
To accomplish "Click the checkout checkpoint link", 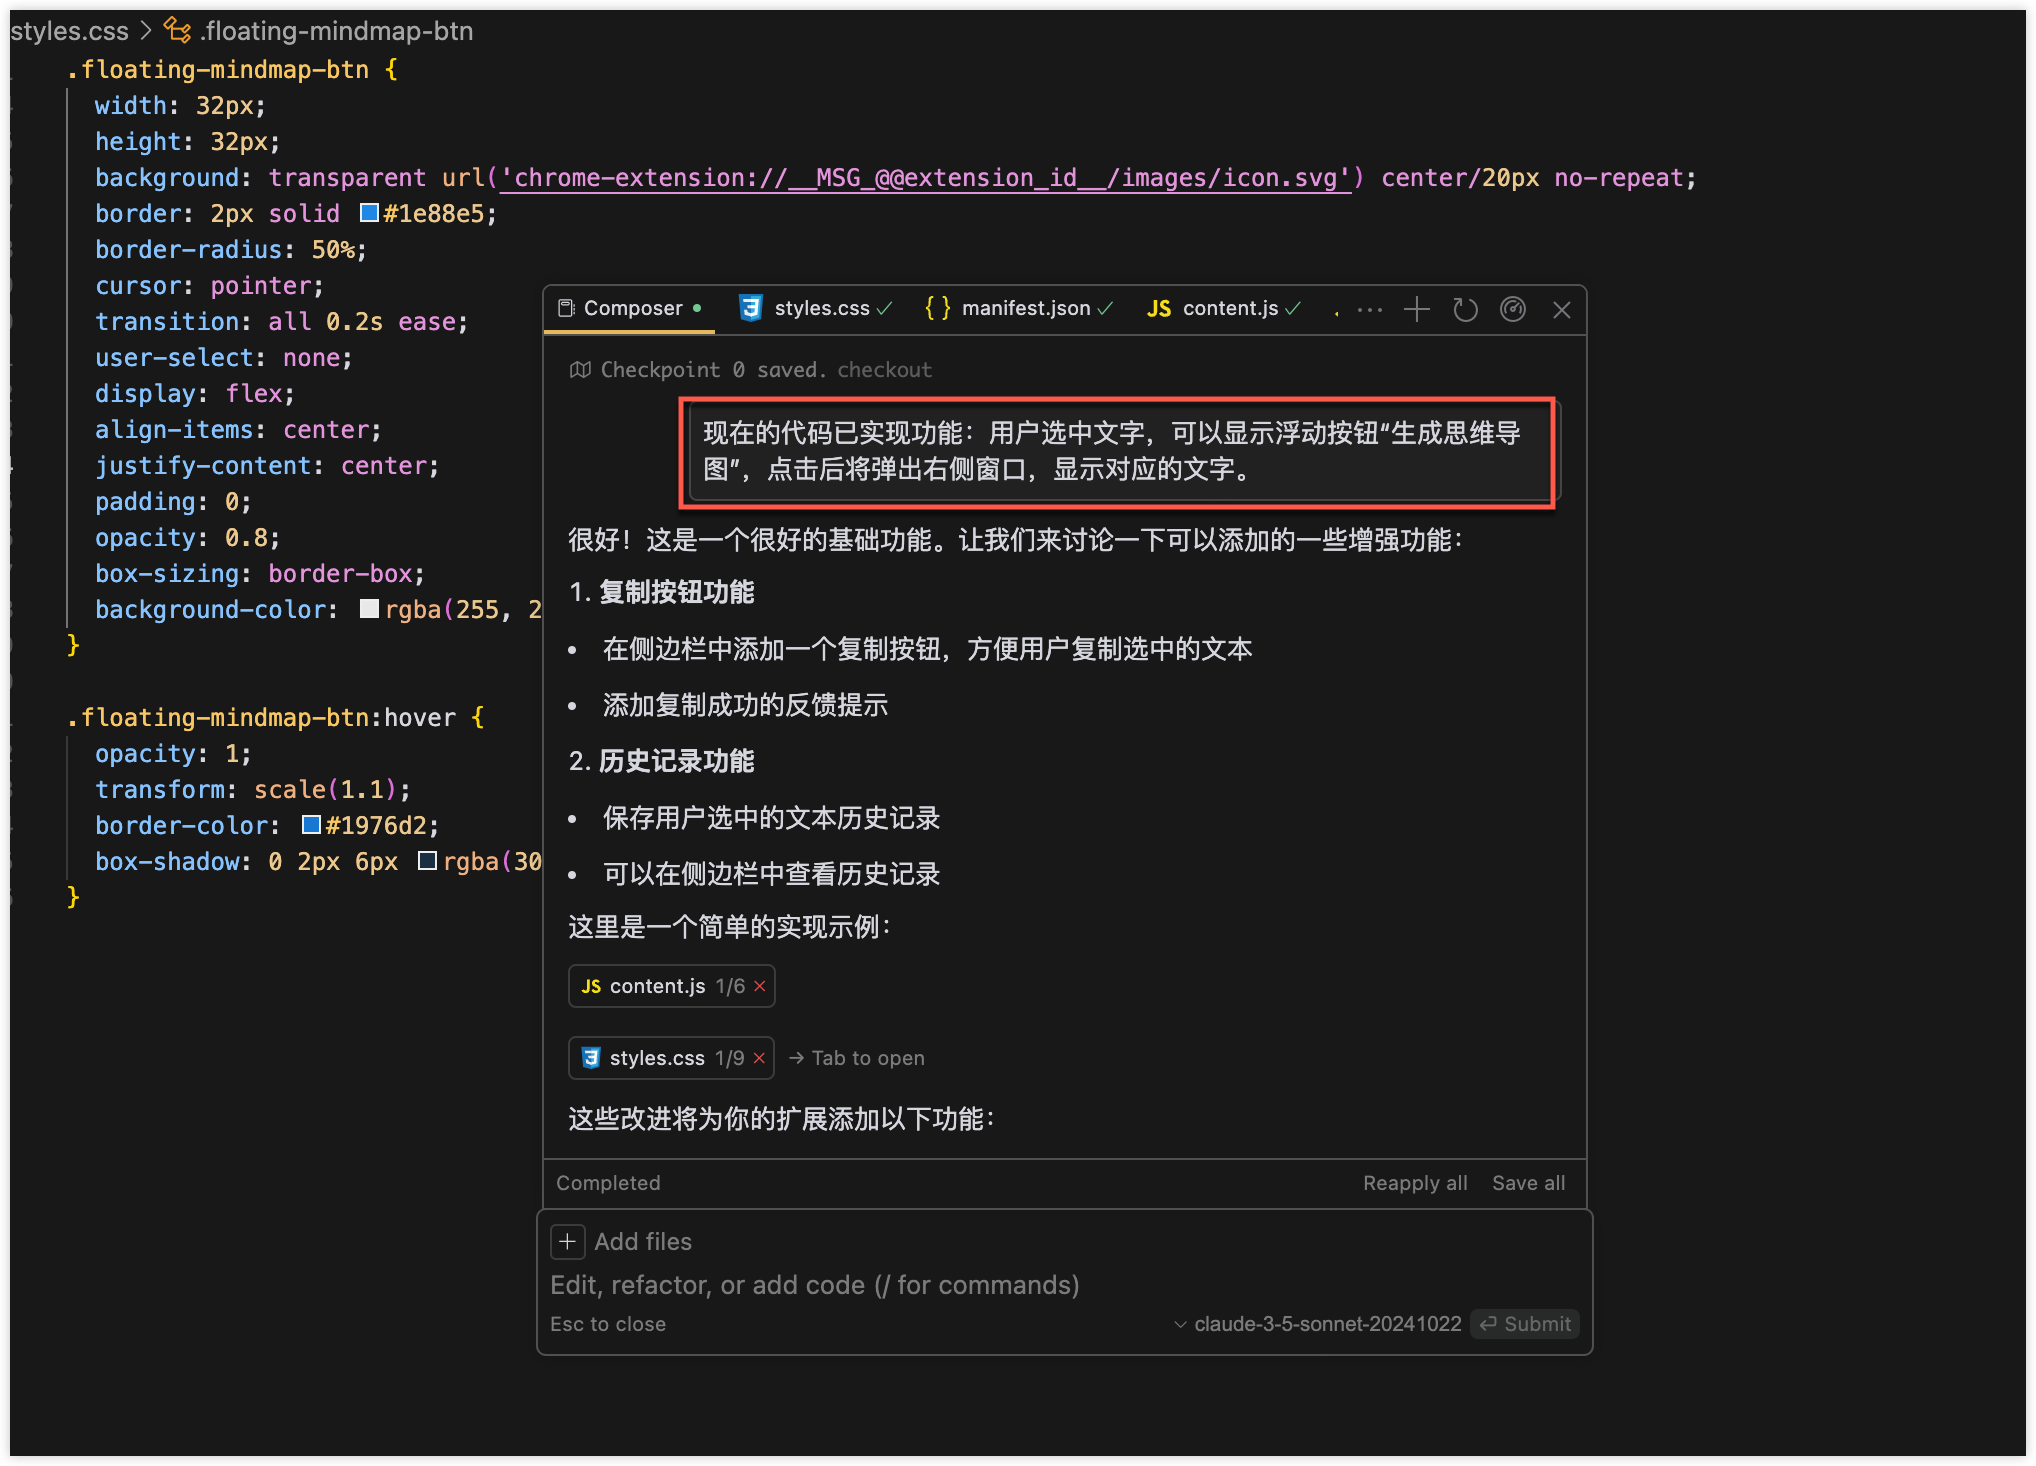I will coord(884,370).
